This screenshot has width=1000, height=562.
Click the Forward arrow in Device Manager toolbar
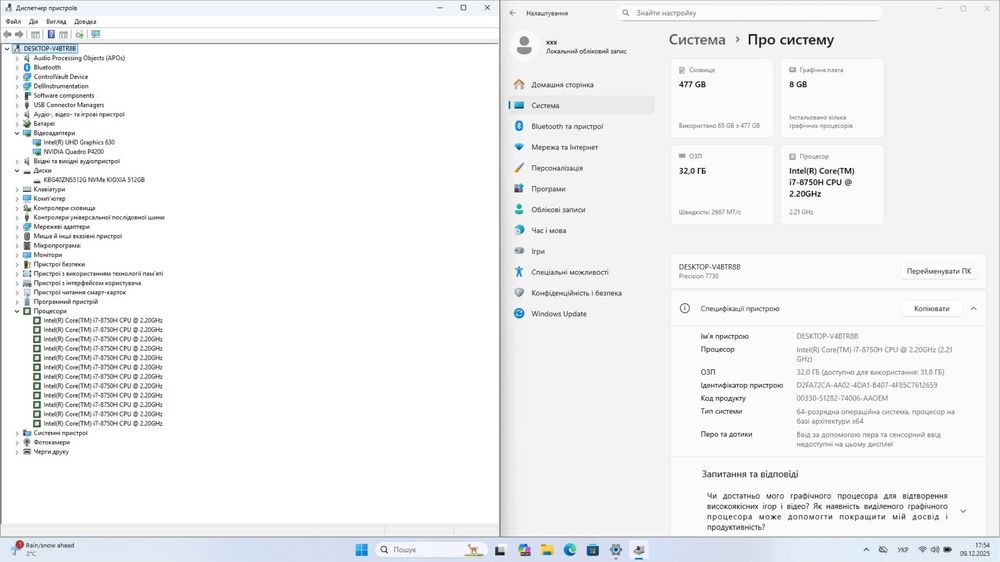coord(19,34)
